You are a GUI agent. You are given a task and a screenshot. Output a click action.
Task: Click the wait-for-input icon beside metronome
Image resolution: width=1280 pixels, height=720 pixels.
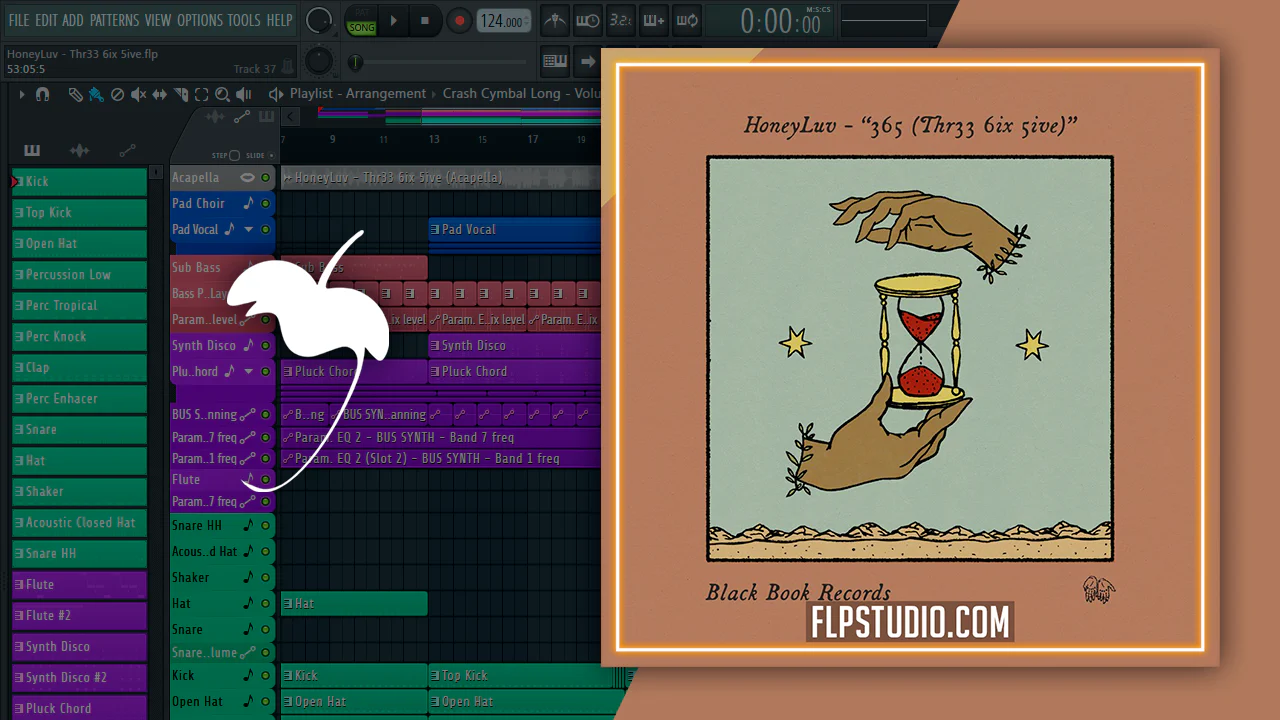588,20
